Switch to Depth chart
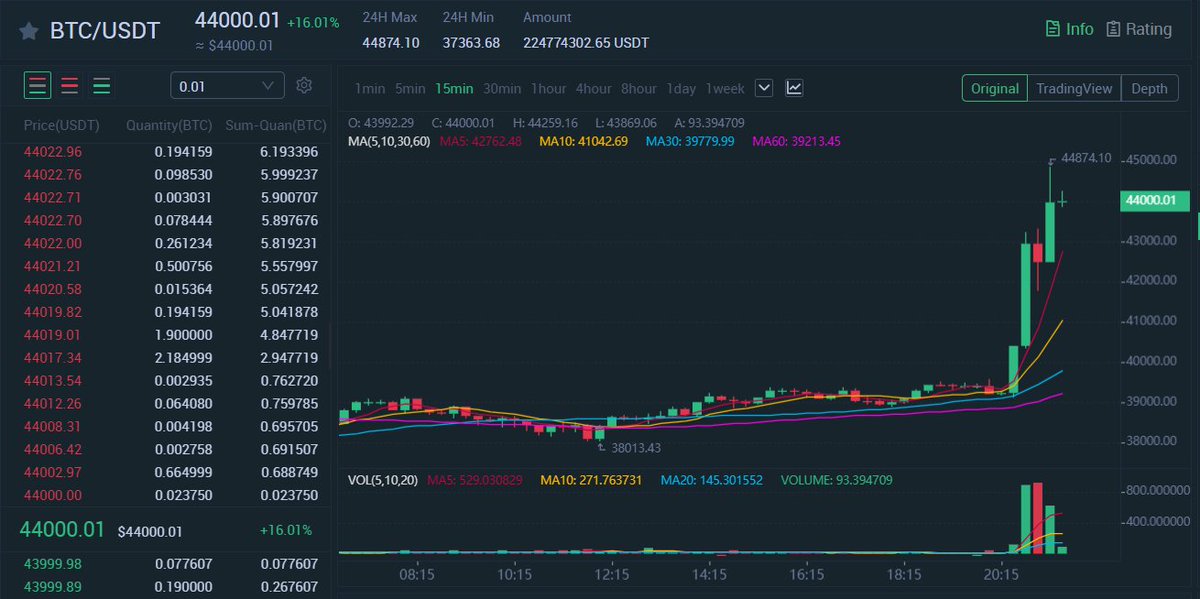This screenshot has width=1200, height=599. [x=1149, y=88]
